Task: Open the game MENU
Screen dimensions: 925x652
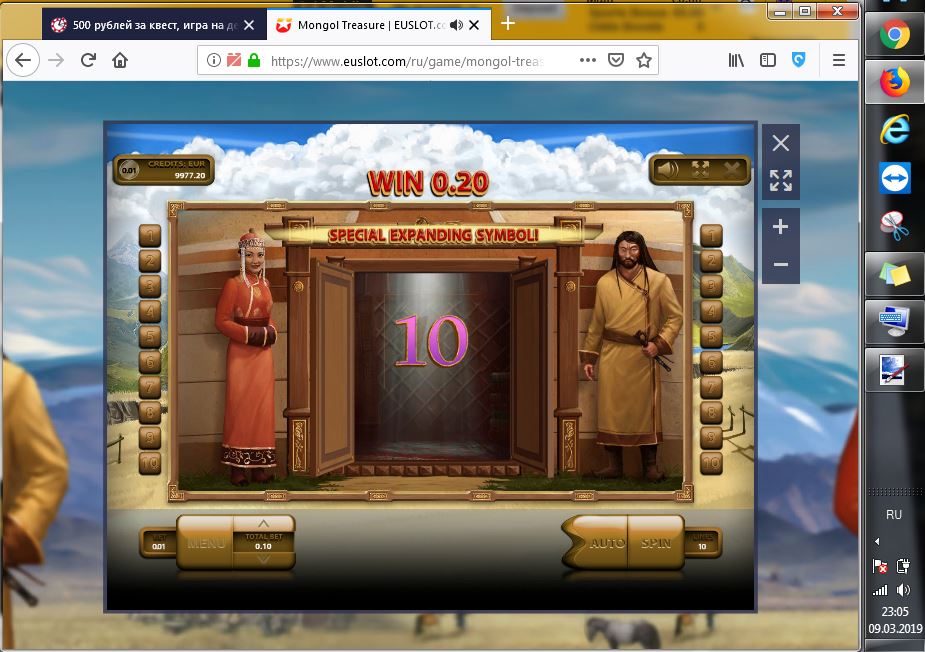Action: pyautogui.click(x=206, y=543)
